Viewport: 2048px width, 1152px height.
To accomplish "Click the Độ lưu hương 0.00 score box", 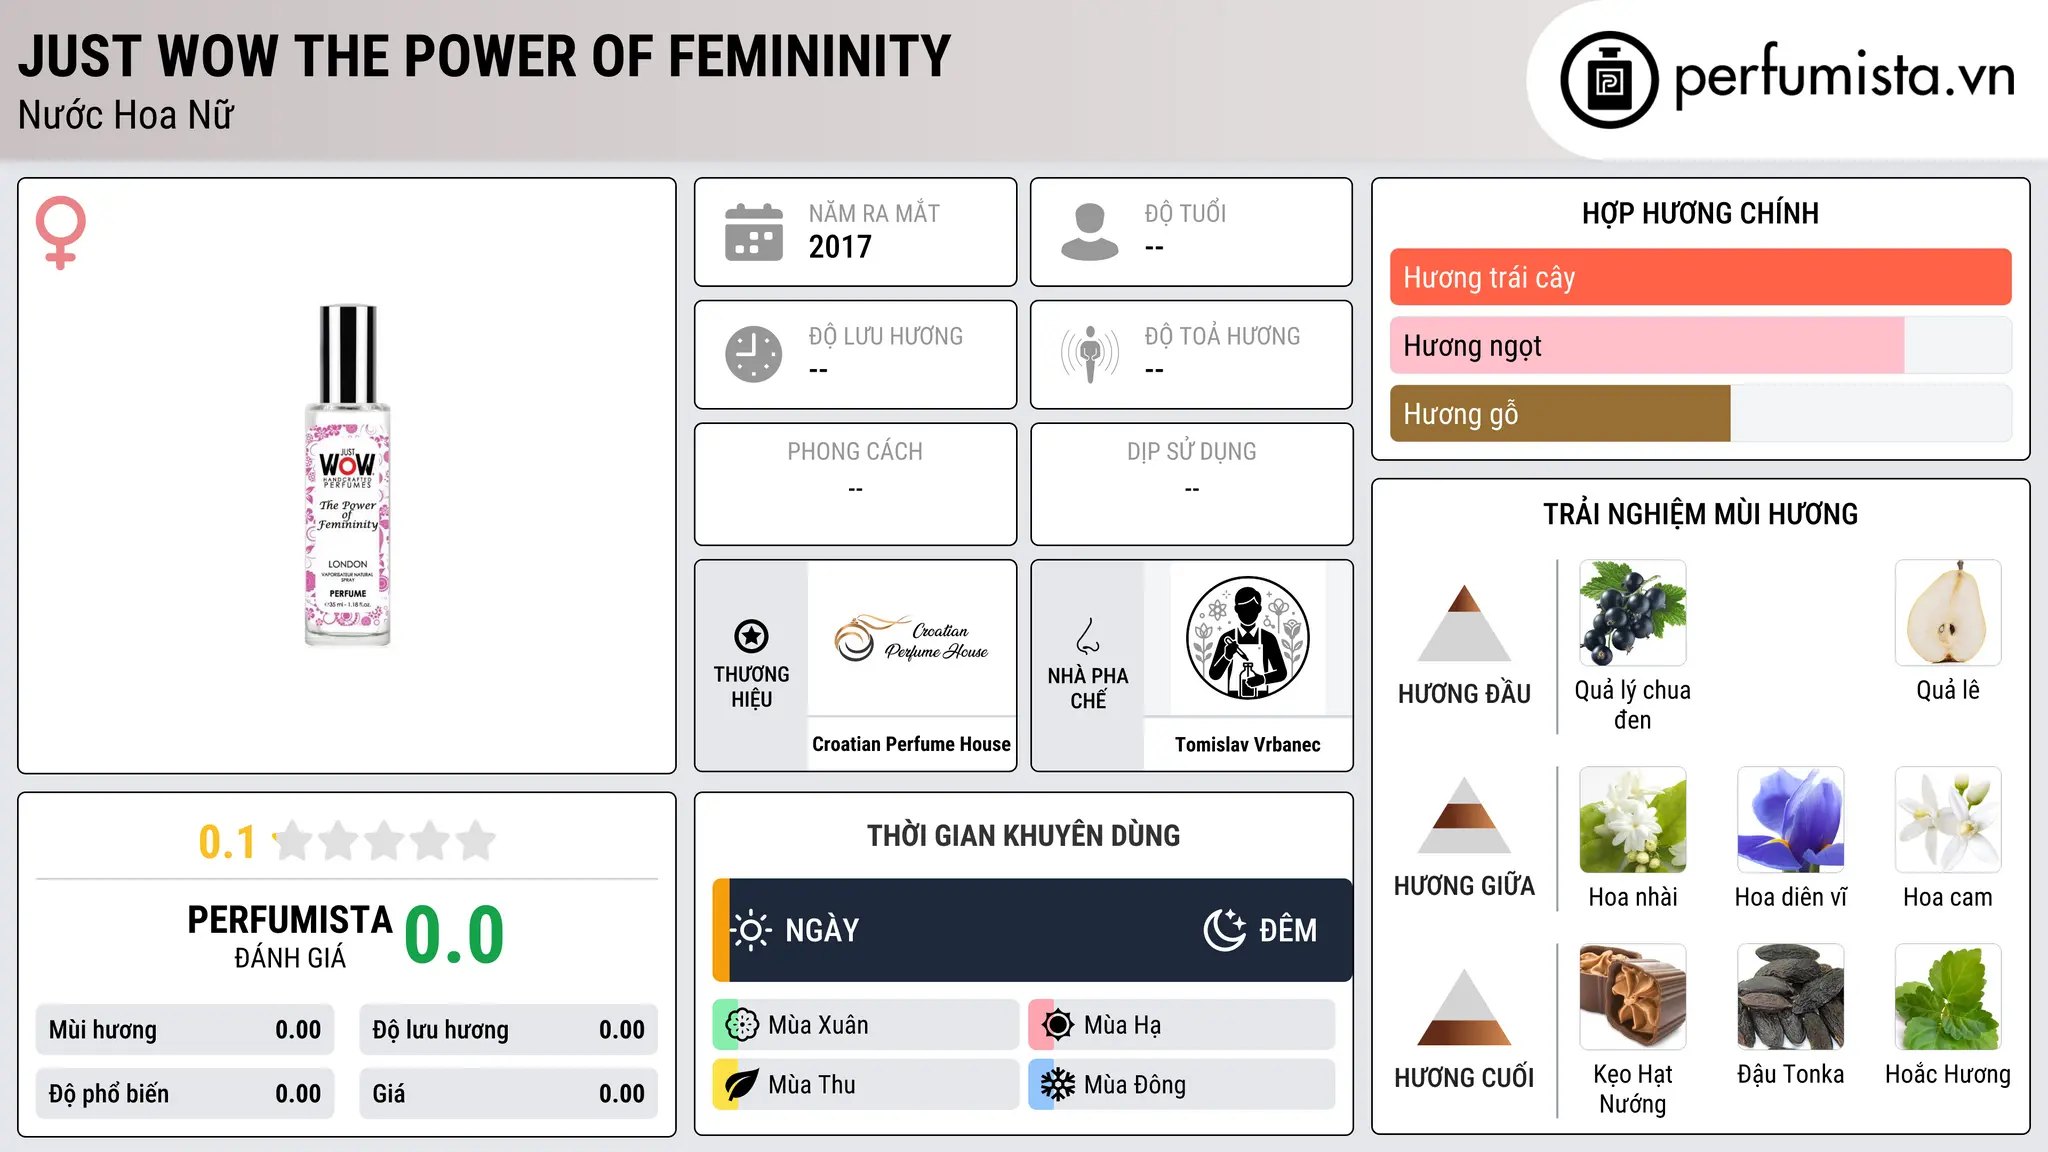I will point(508,1030).
